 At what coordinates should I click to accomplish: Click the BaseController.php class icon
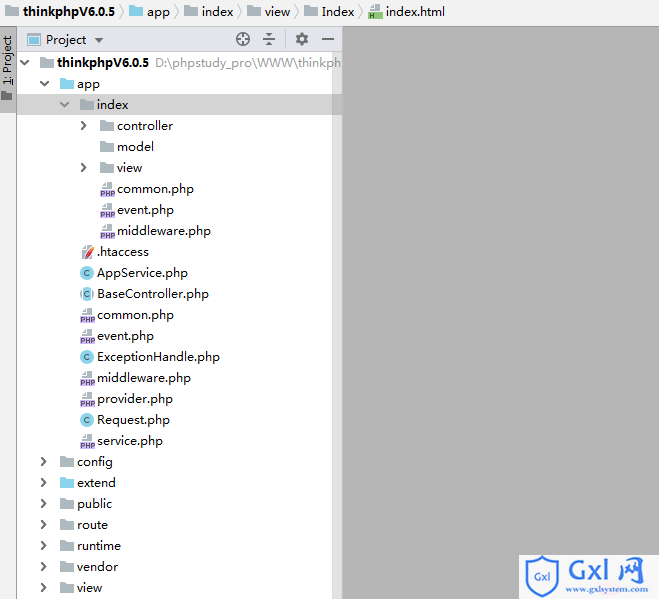(87, 294)
